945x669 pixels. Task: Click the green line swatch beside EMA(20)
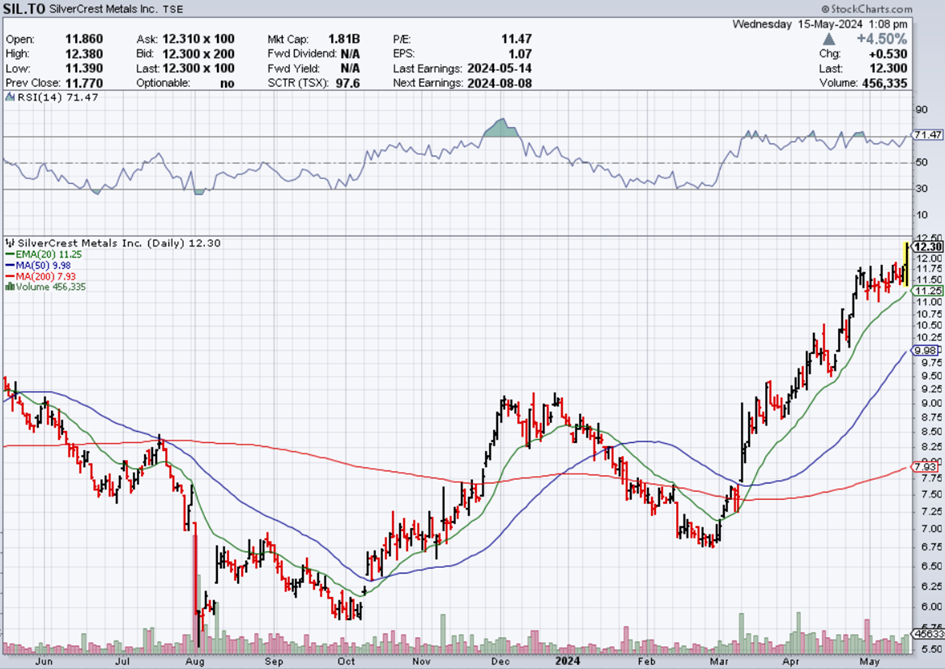tap(10, 254)
